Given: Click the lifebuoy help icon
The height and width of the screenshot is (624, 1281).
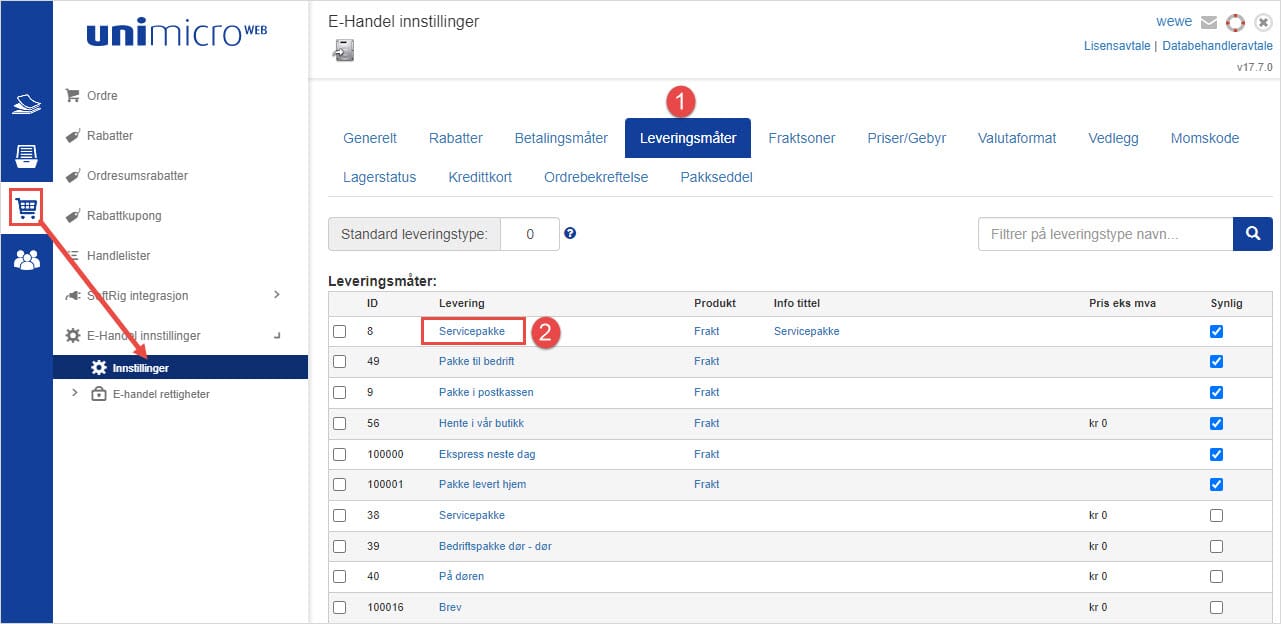Looking at the screenshot, I should [1235, 21].
